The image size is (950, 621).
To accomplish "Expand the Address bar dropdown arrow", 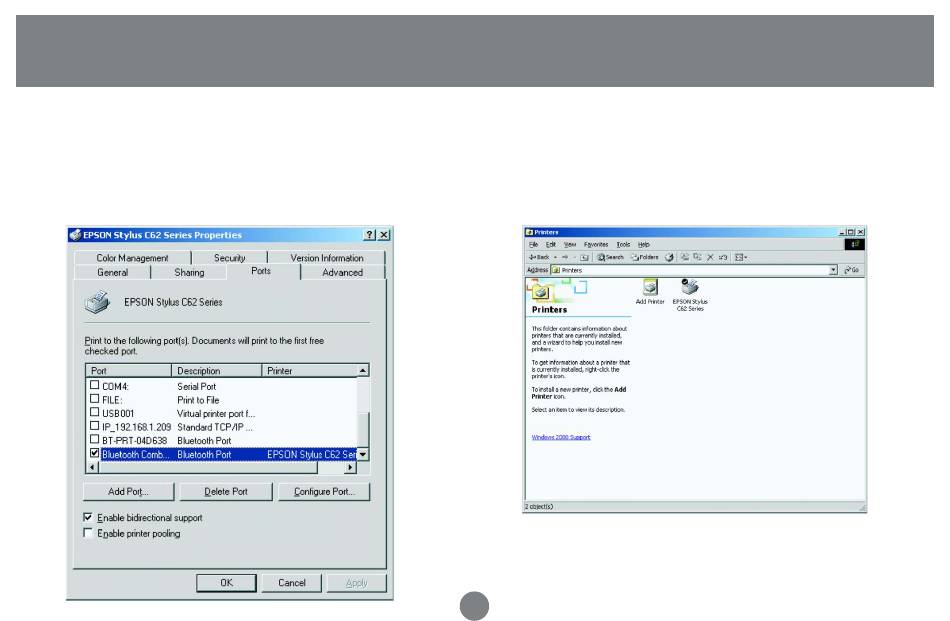I will pyautogui.click(x=834, y=270).
